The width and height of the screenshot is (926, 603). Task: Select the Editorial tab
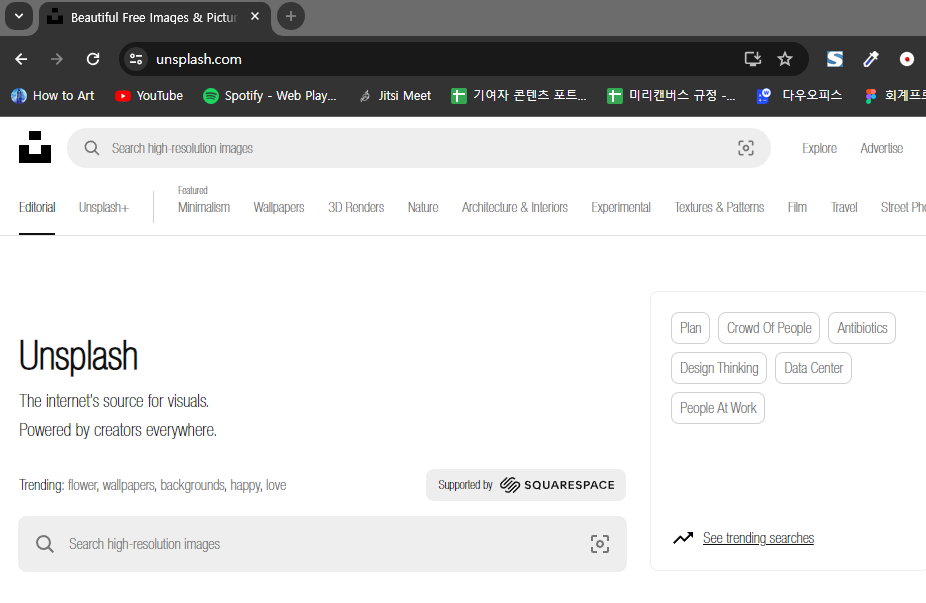37,207
